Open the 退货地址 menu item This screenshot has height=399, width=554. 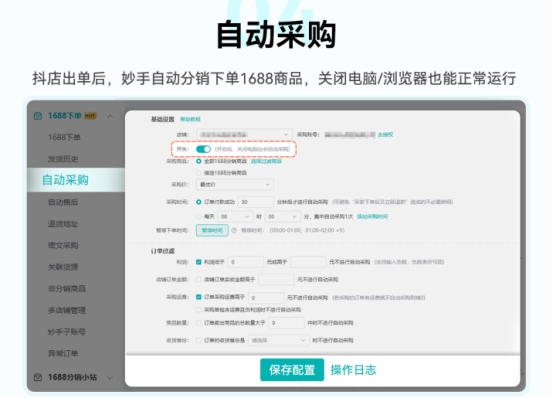point(63,224)
